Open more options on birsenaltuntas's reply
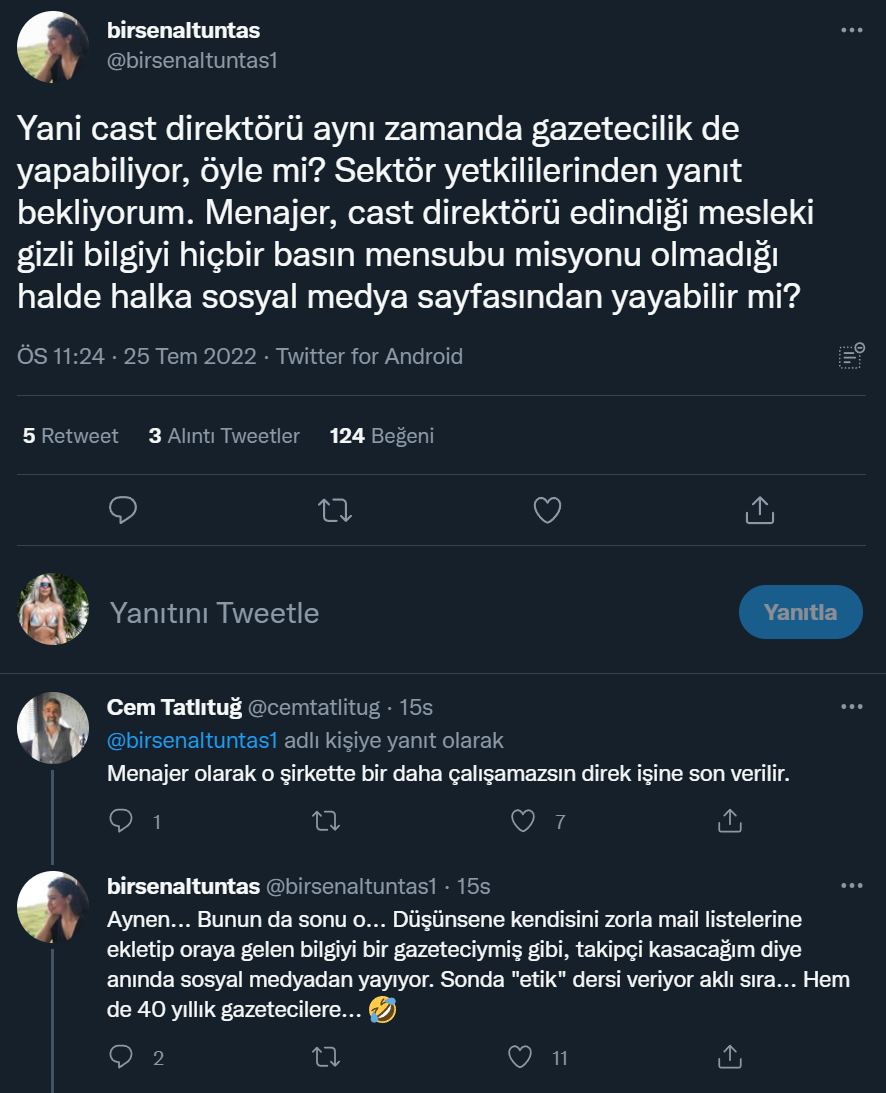The image size is (886, 1093). coord(851,886)
